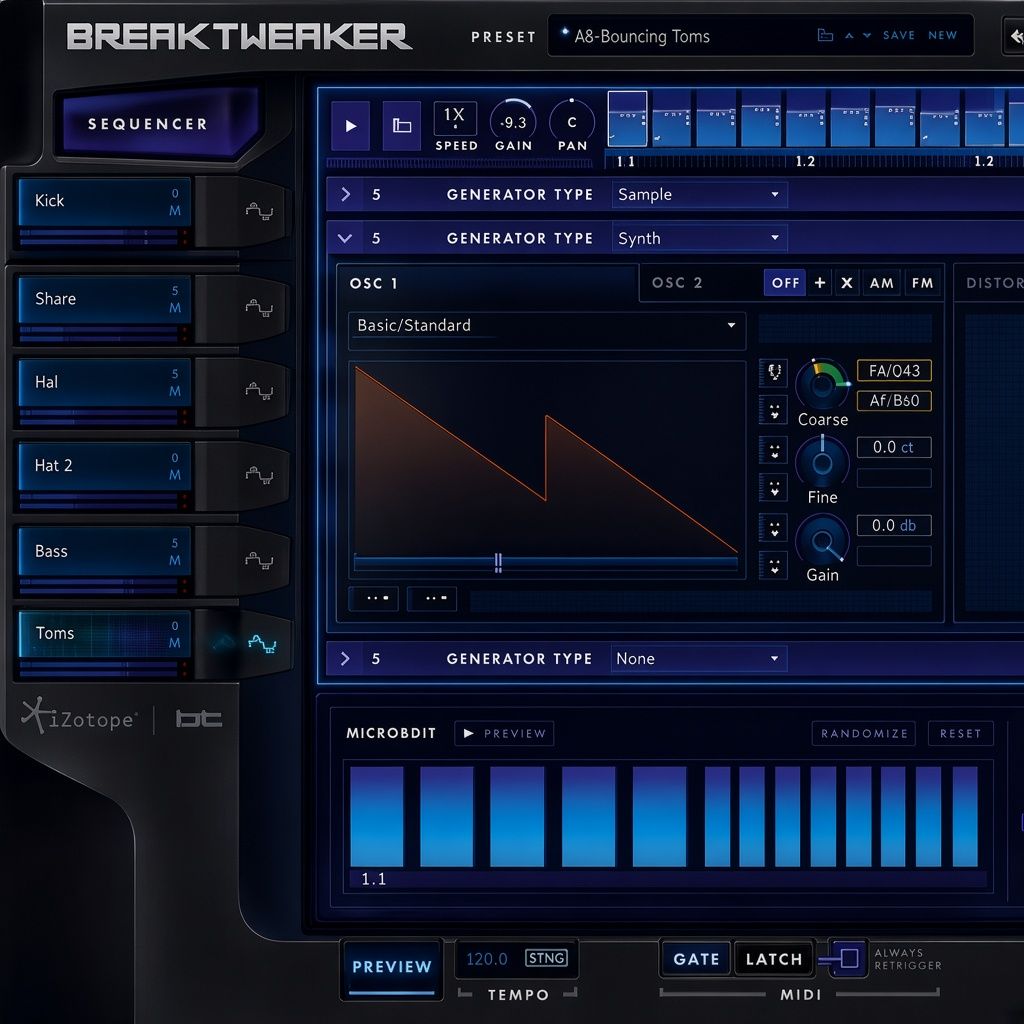Click the MicroEdit Preview button
The width and height of the screenshot is (1024, 1024).
click(x=504, y=733)
